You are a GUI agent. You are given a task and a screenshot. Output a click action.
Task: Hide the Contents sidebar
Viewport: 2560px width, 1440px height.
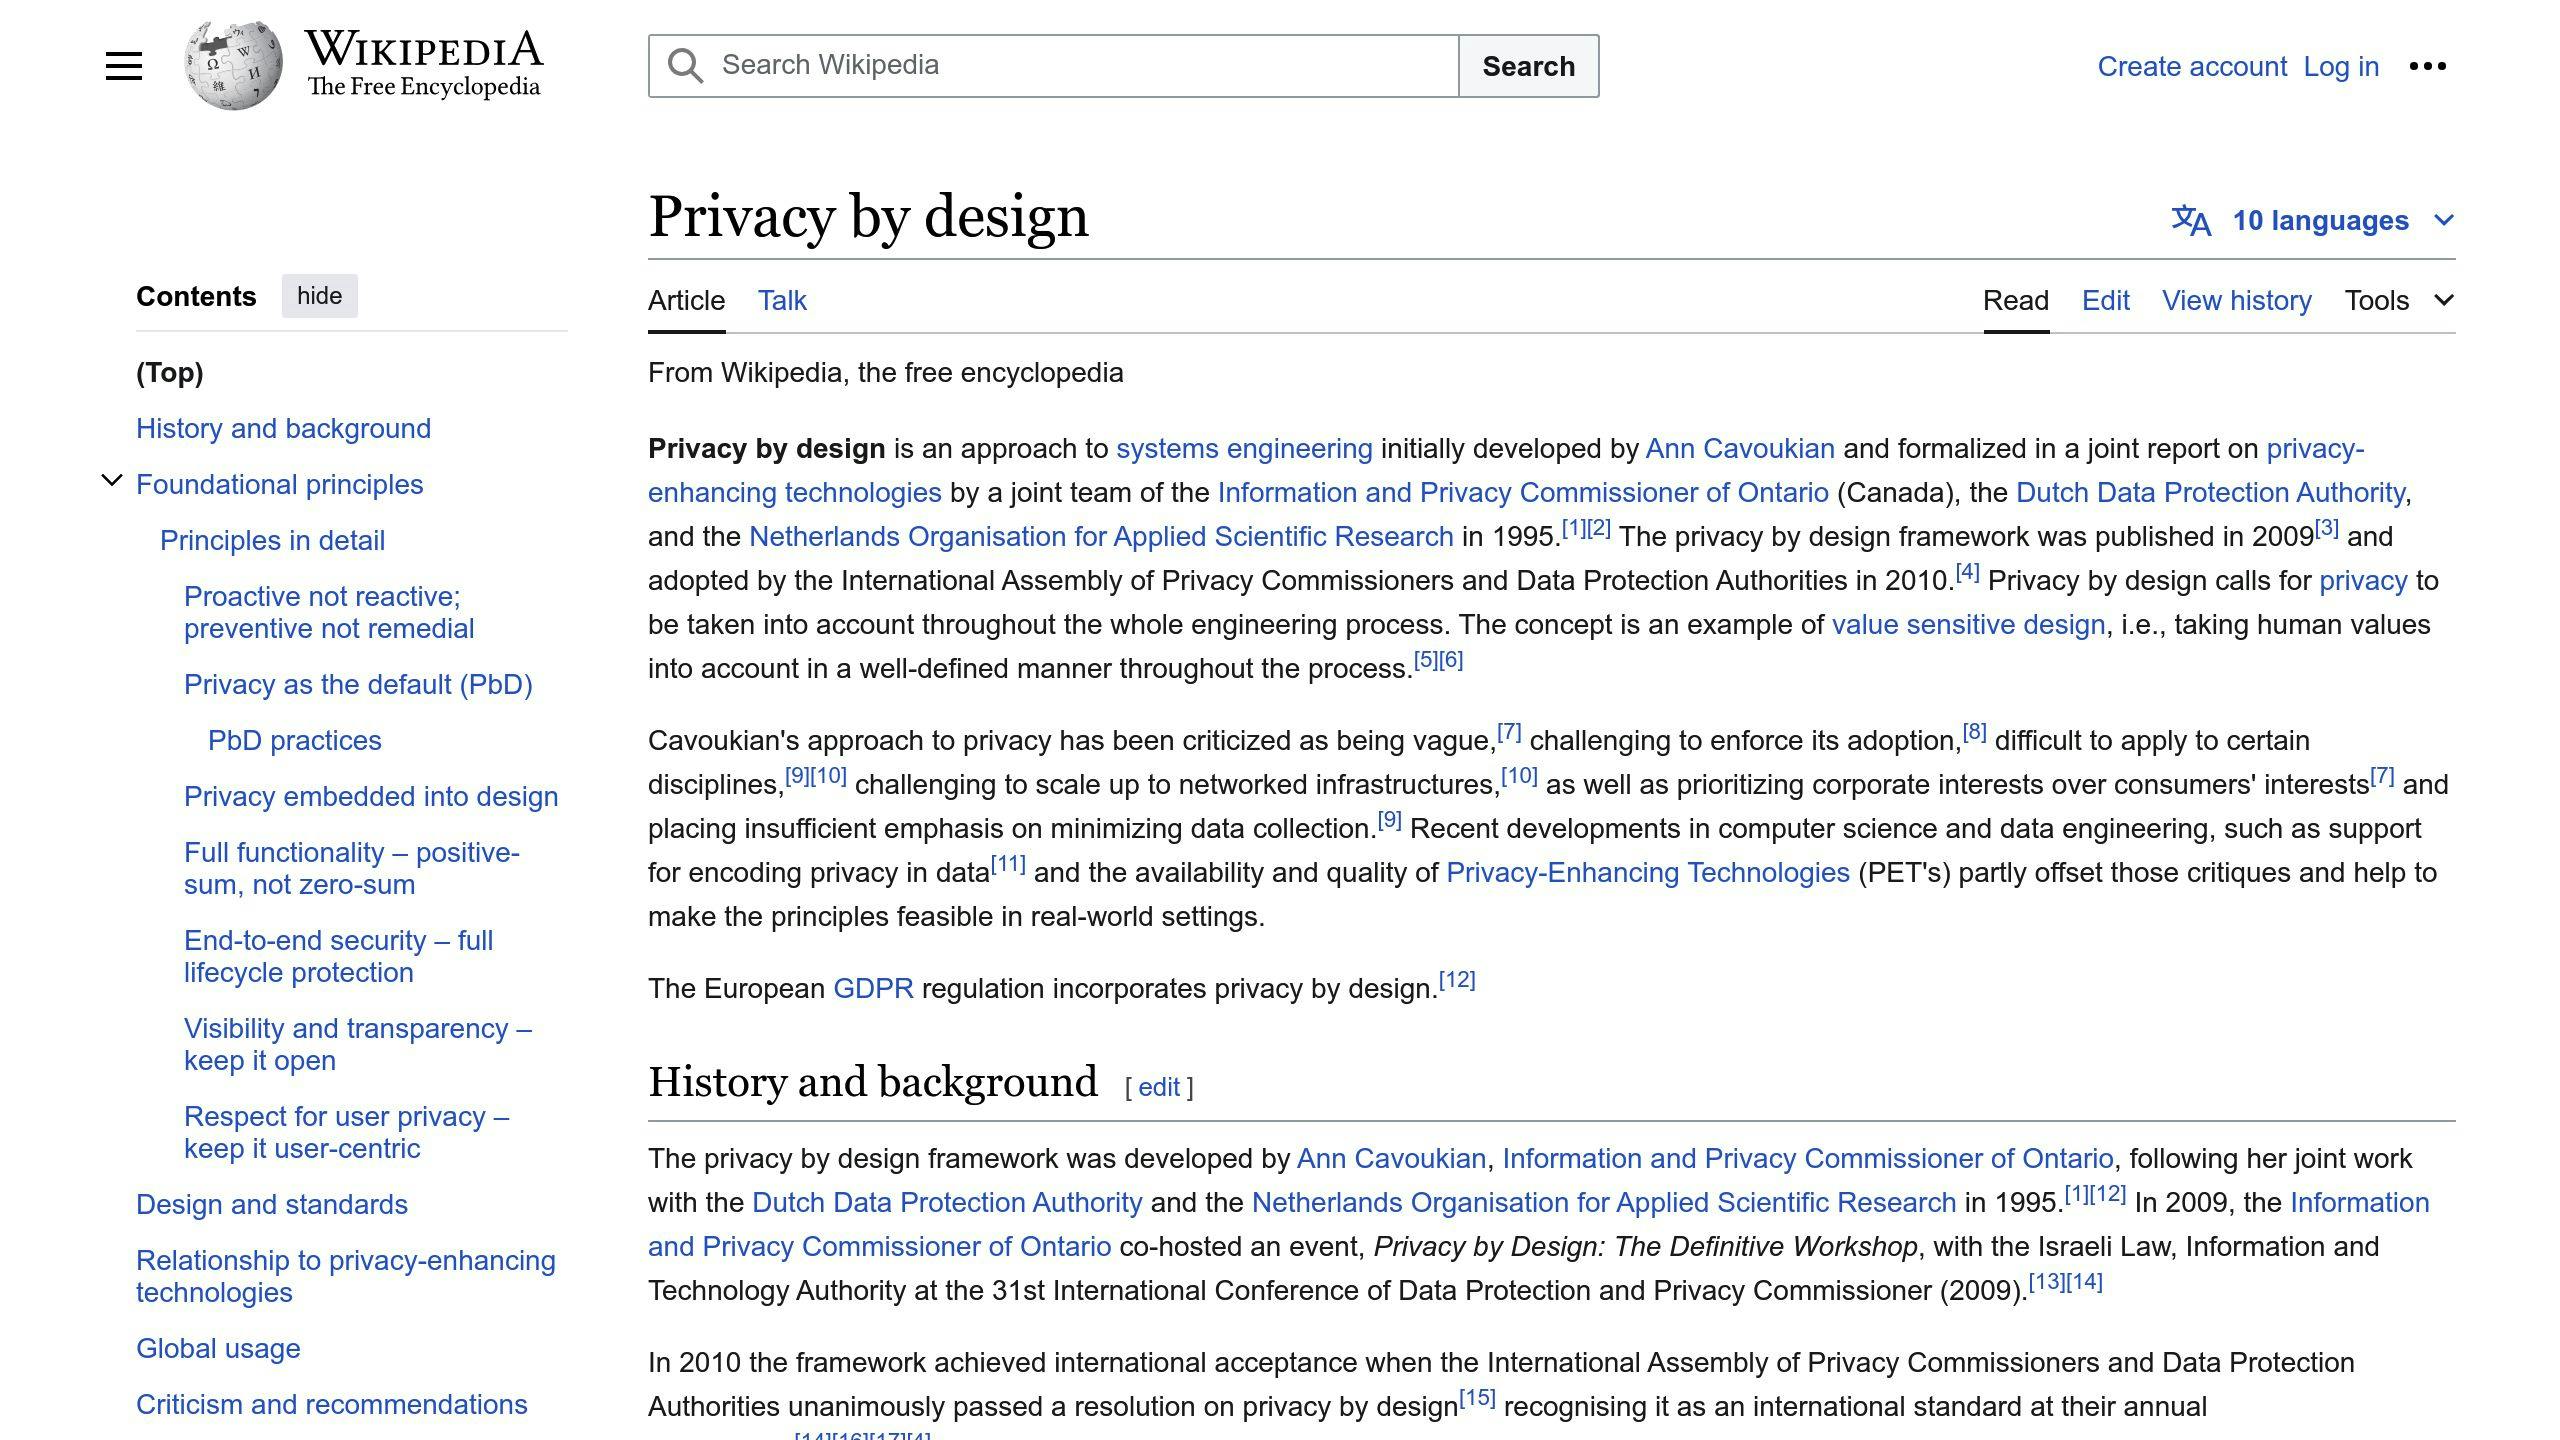(319, 295)
